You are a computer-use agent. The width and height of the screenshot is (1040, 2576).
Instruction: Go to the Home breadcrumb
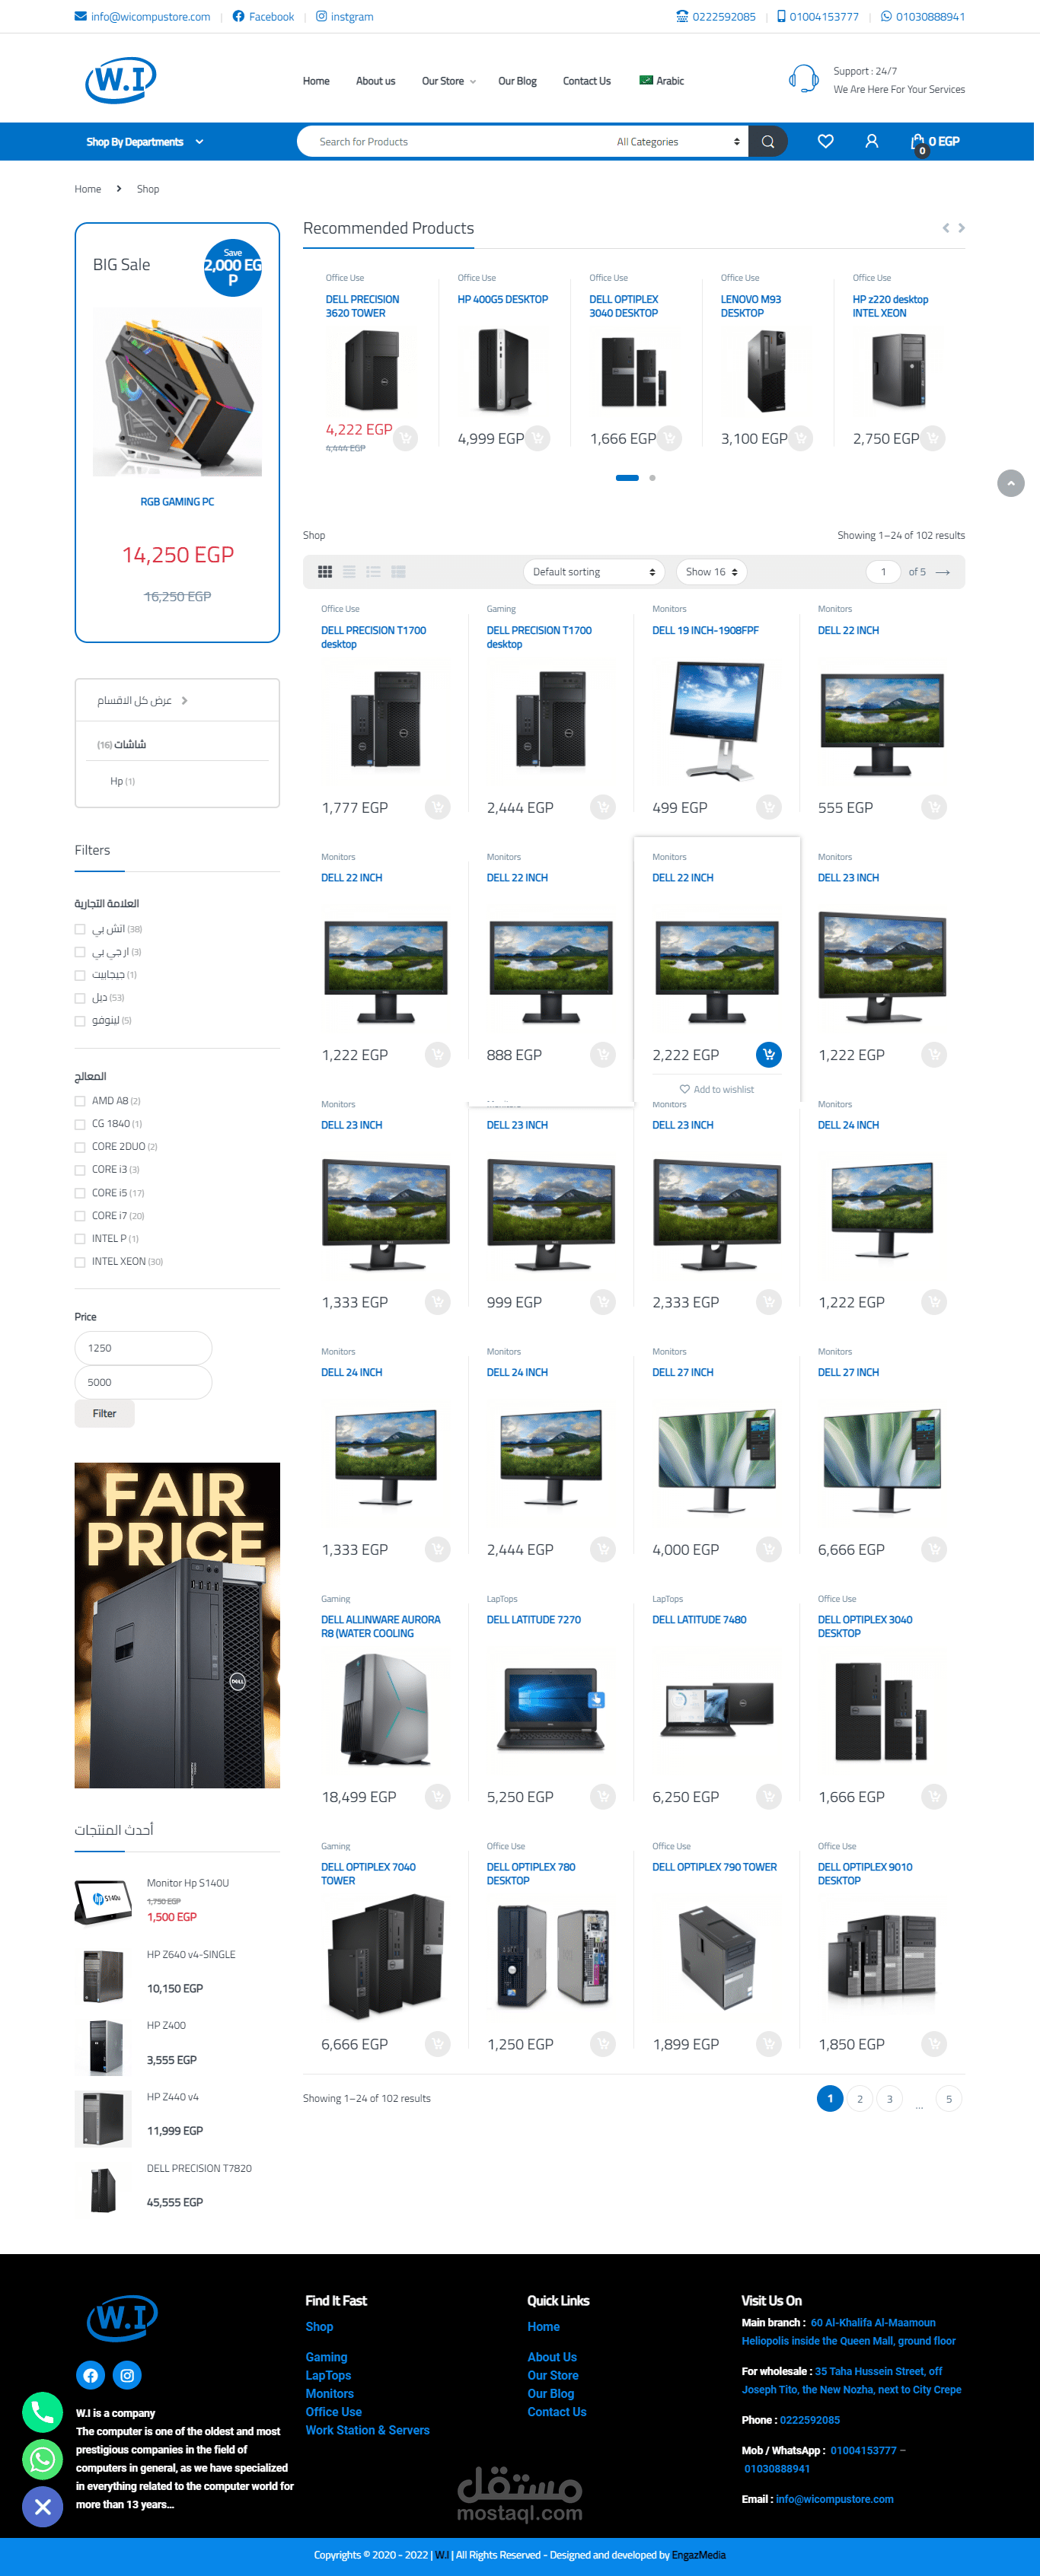(x=88, y=189)
